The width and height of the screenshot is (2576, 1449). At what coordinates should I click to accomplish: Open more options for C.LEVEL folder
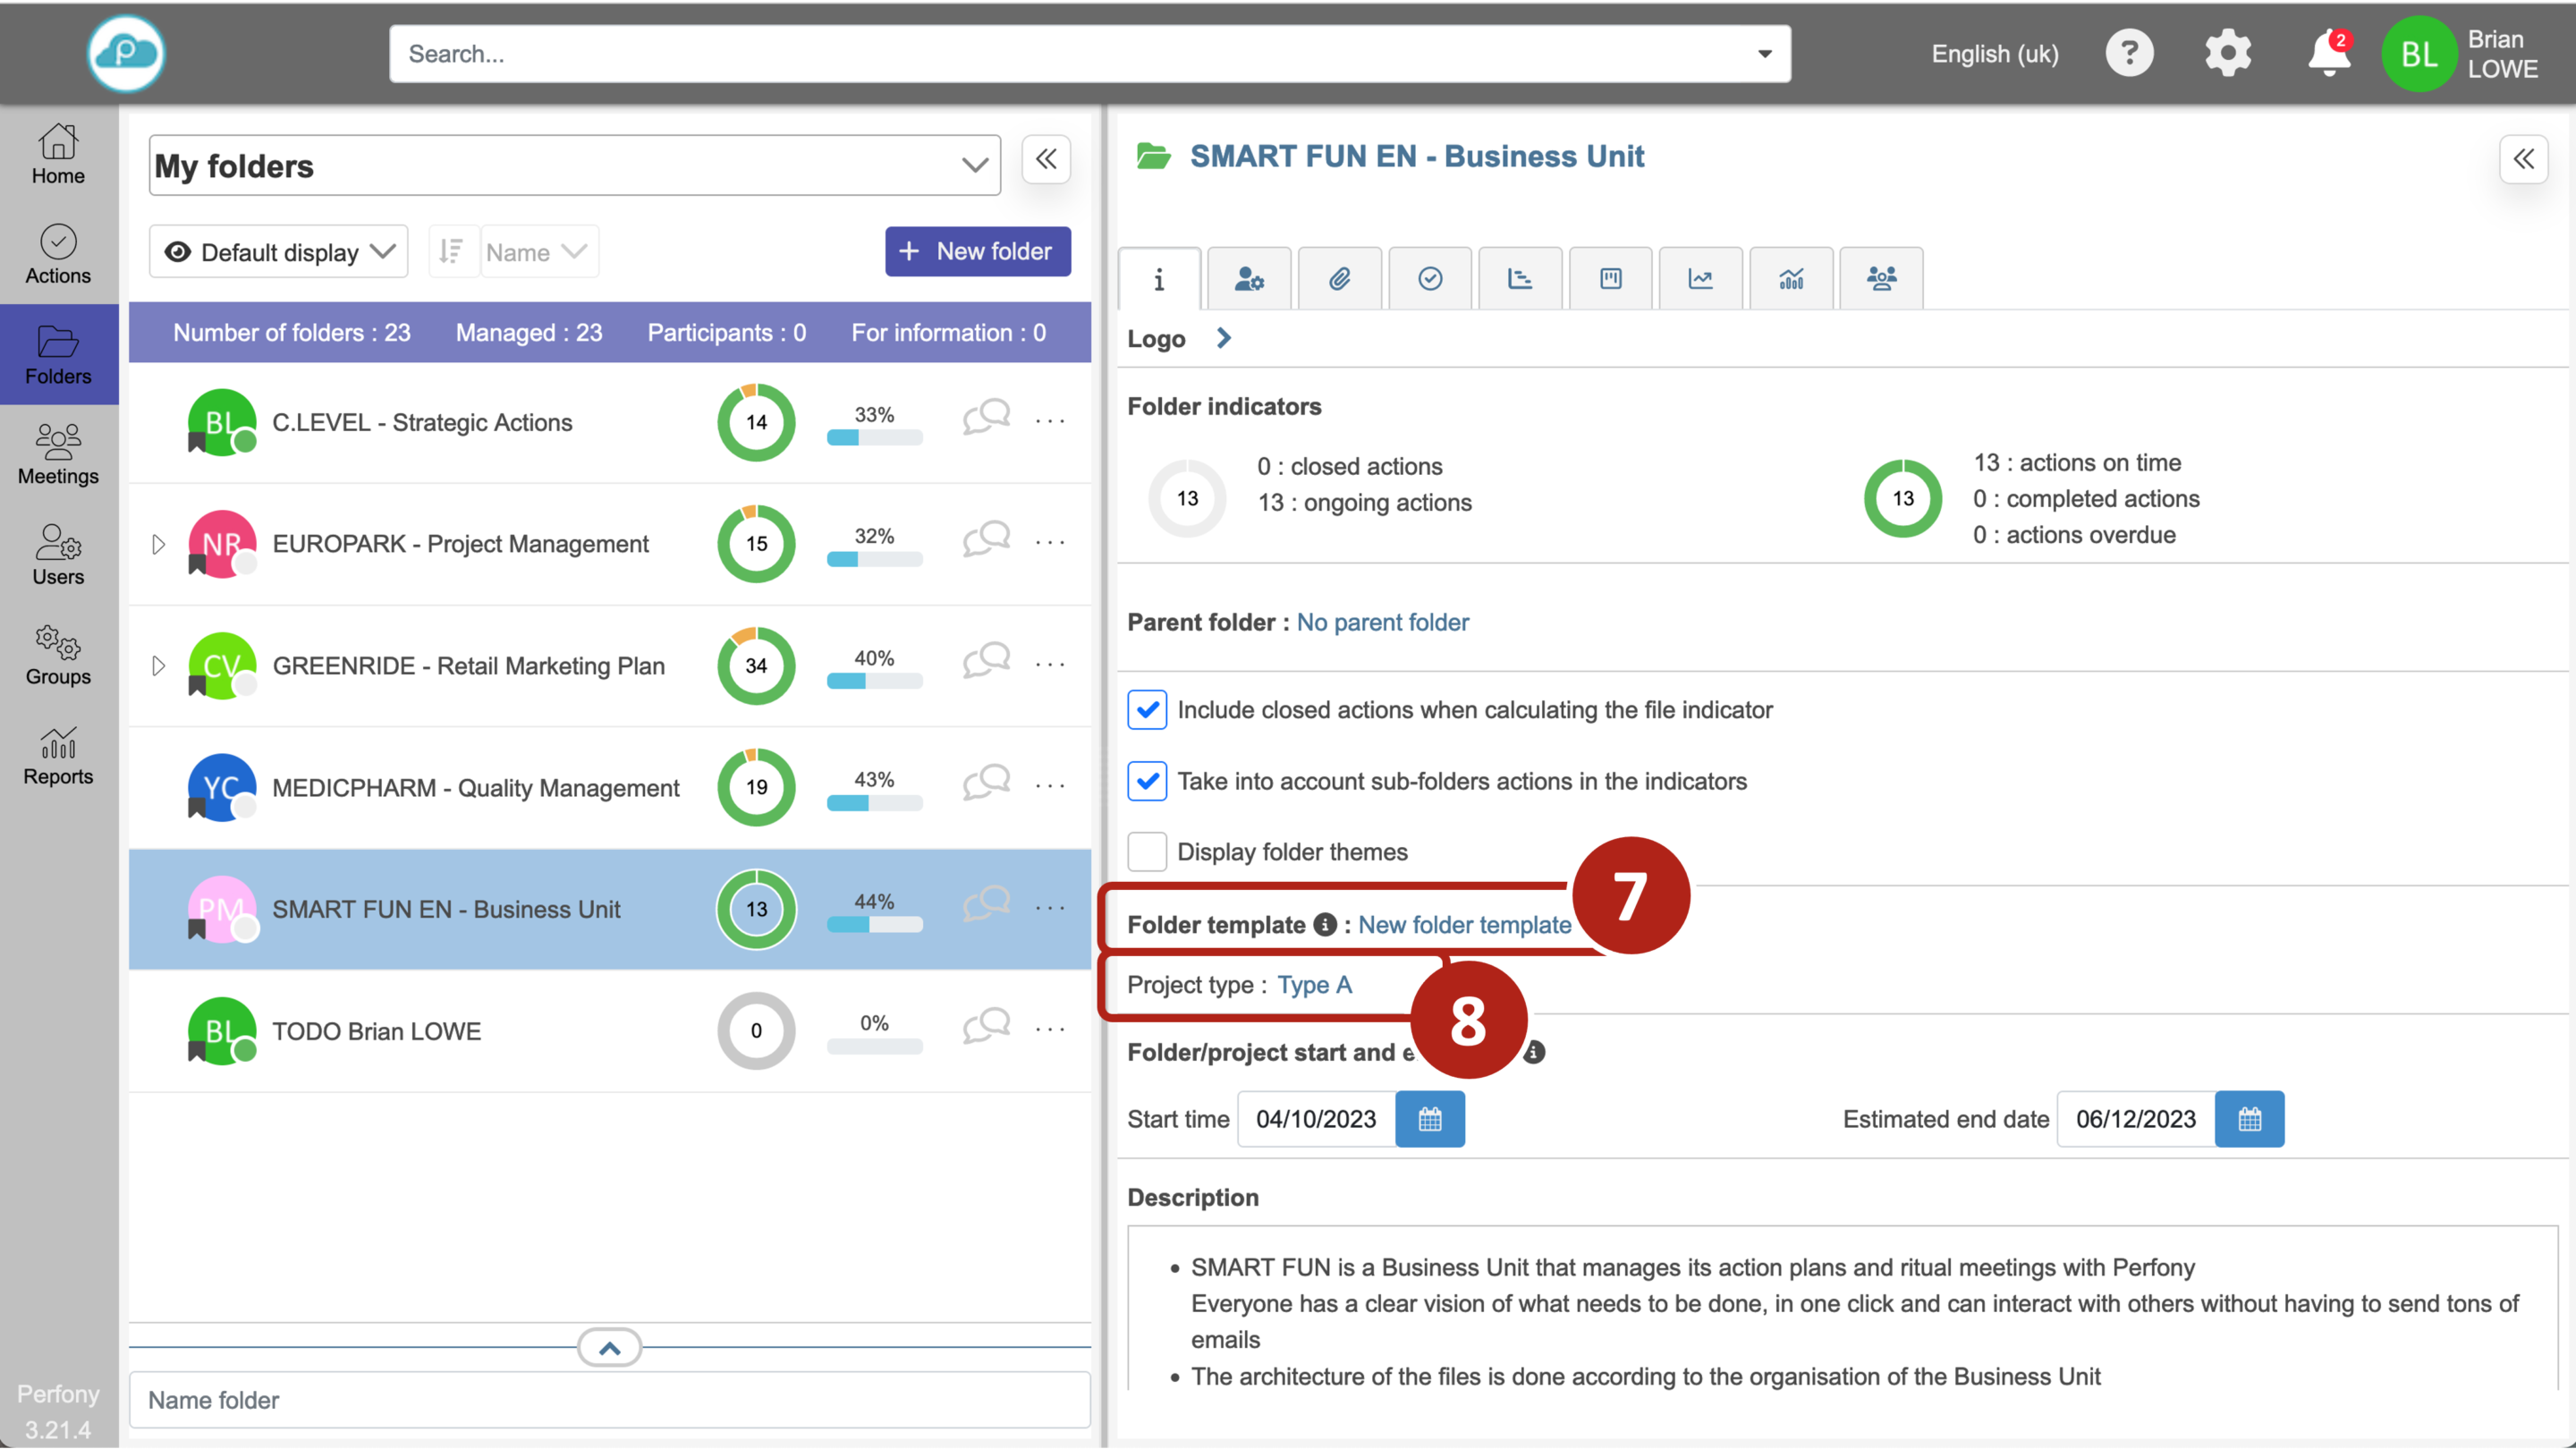tap(1050, 421)
